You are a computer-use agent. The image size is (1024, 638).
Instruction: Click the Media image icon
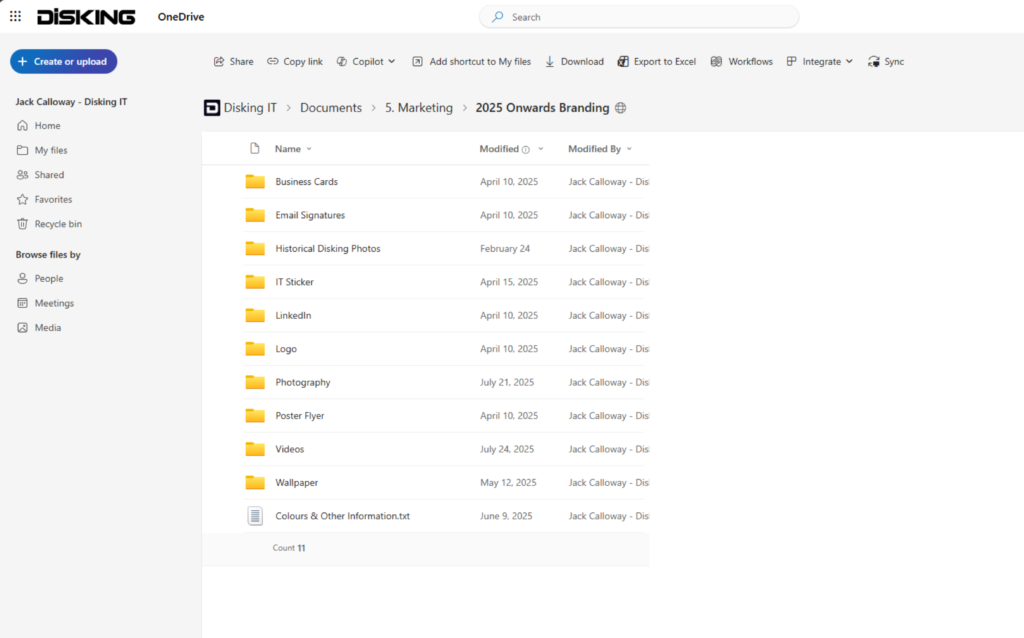click(x=23, y=328)
